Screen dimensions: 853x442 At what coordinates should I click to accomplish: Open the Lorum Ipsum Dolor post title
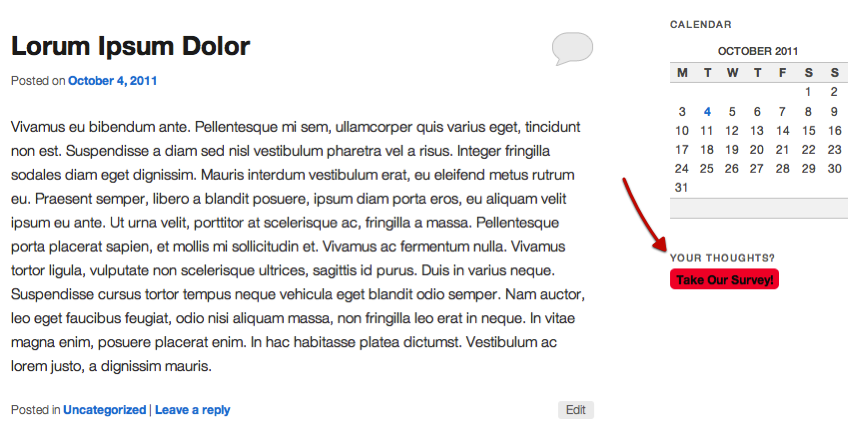(x=130, y=46)
